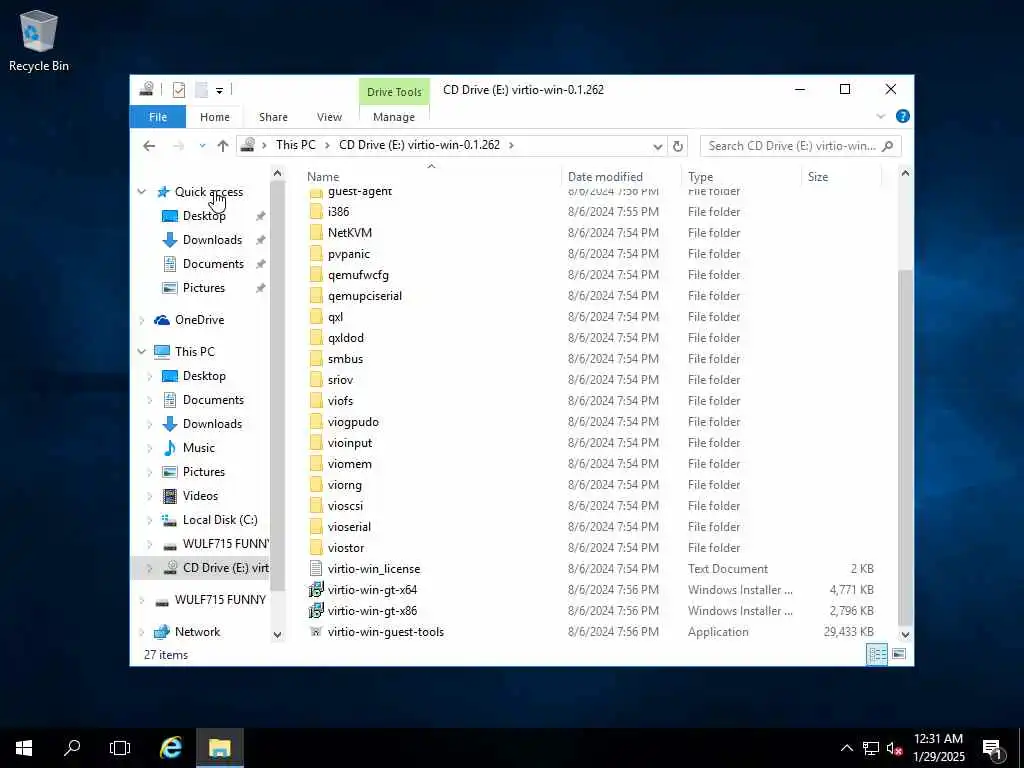This screenshot has height=768, width=1024.
Task: Select the virtio-win_license text document
Action: point(374,569)
